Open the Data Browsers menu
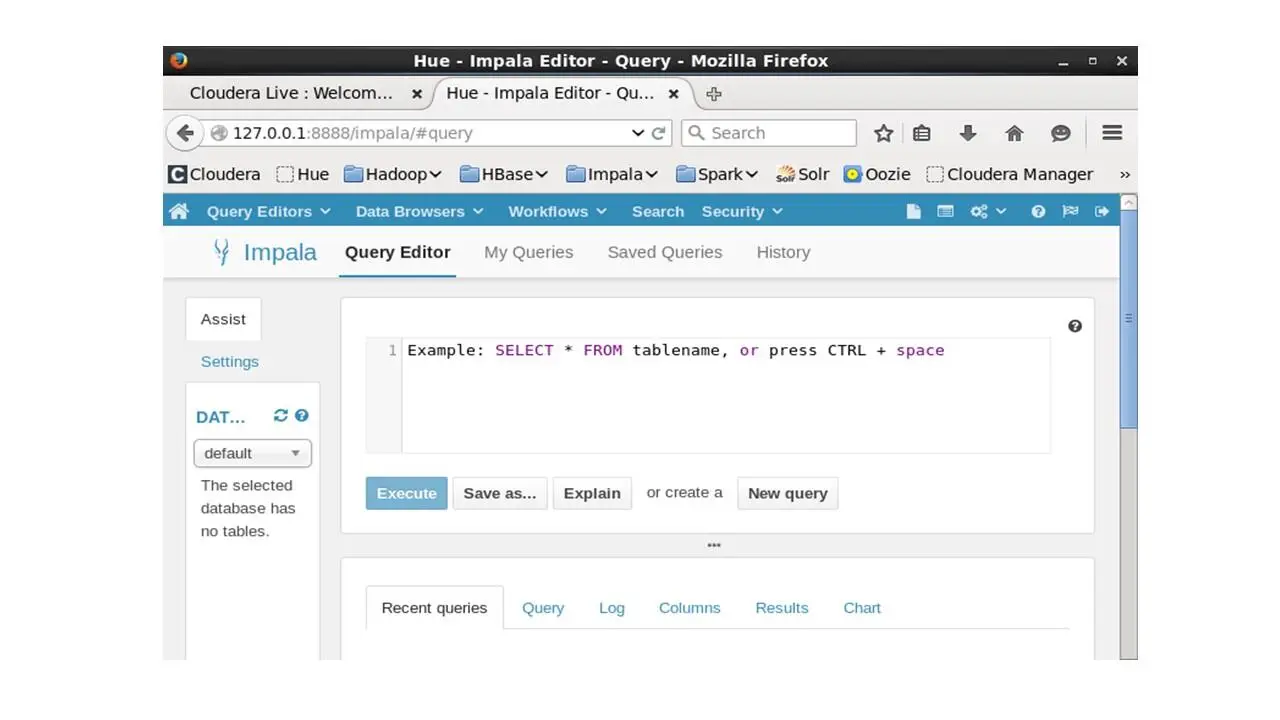Screen dimensions: 1280x720 coord(419,211)
